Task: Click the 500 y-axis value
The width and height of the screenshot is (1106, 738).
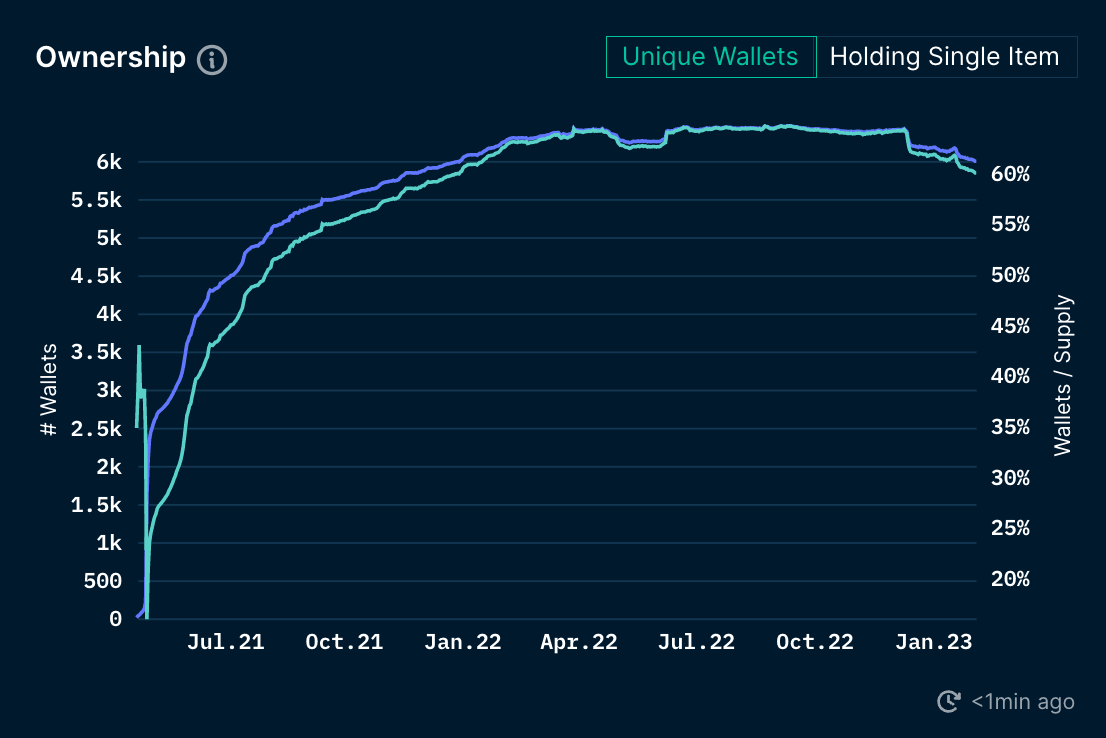Action: pos(103,581)
